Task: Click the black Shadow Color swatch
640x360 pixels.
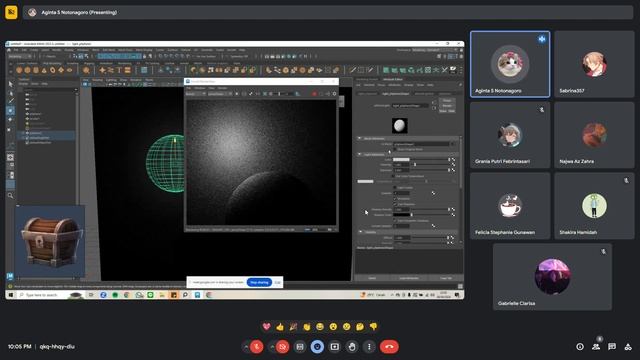Action: (401, 215)
